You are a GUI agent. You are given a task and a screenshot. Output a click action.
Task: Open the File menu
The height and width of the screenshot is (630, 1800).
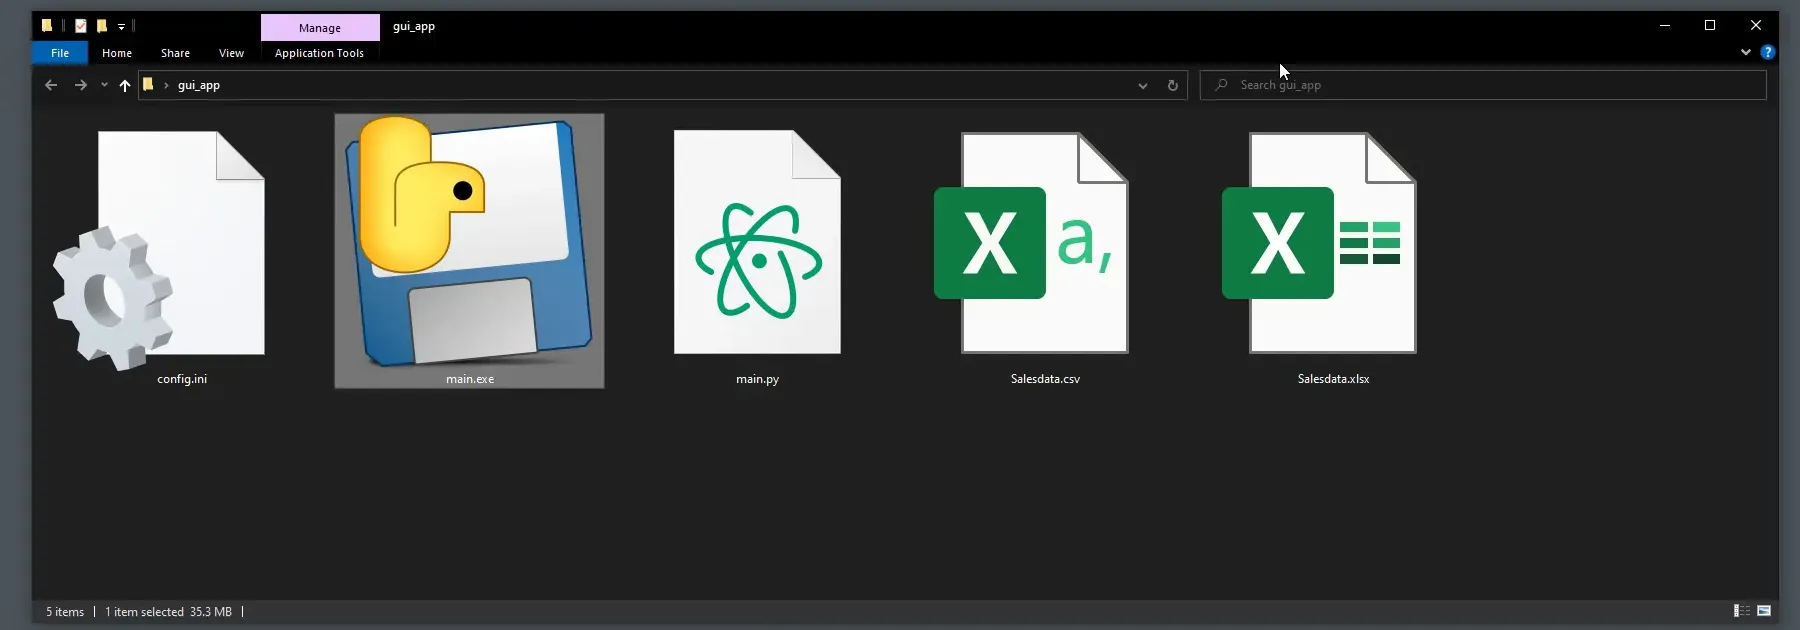pyautogui.click(x=60, y=53)
